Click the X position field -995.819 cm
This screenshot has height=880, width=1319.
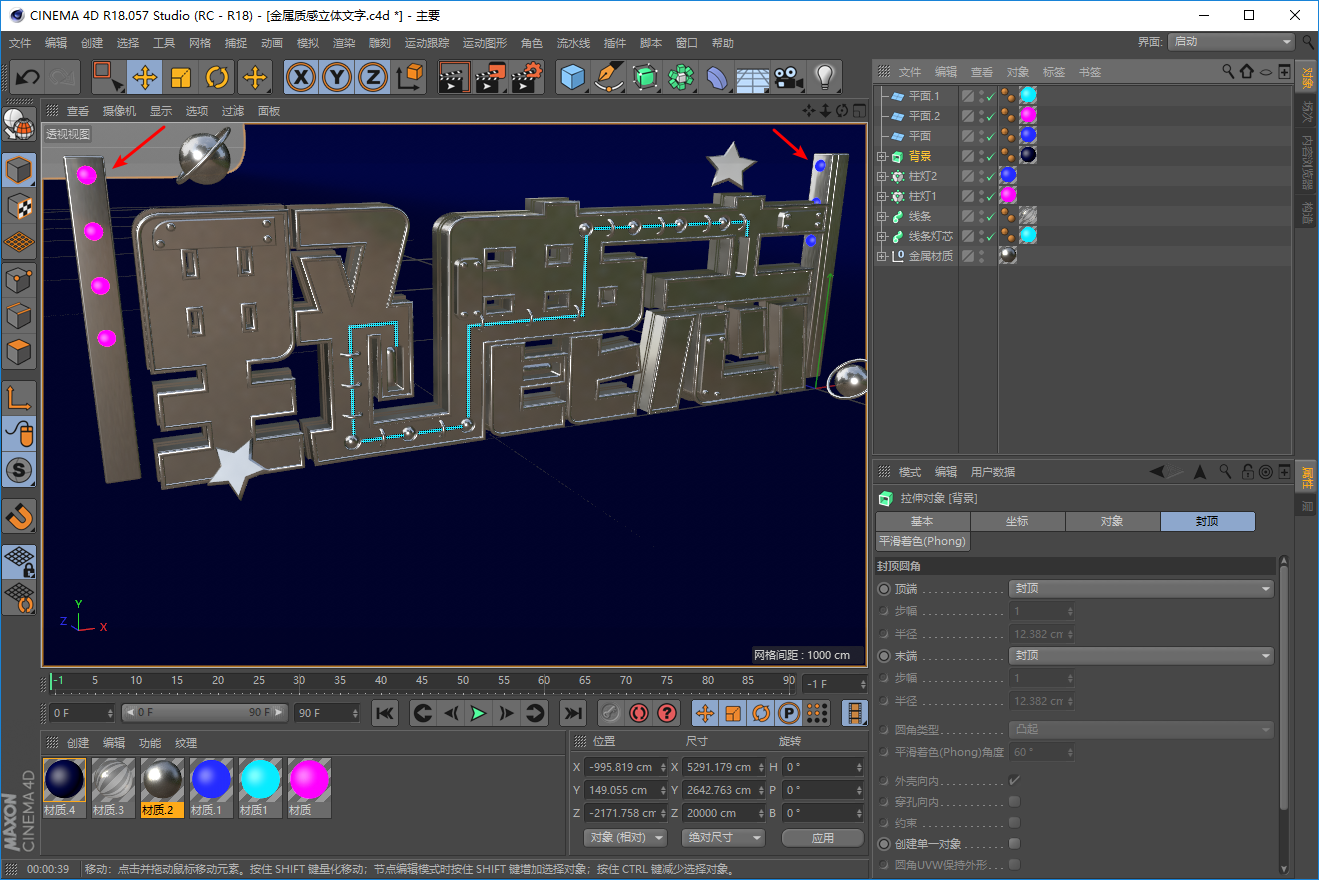[625, 767]
